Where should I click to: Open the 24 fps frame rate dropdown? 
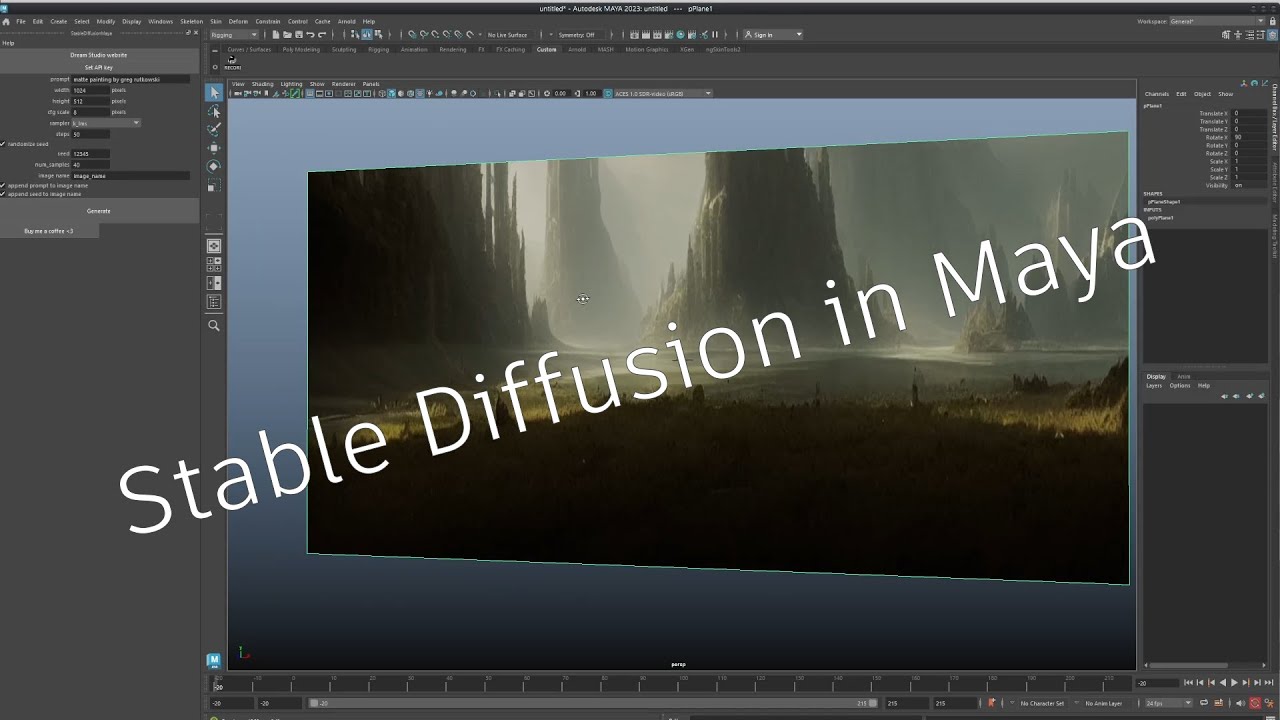[x=1168, y=703]
